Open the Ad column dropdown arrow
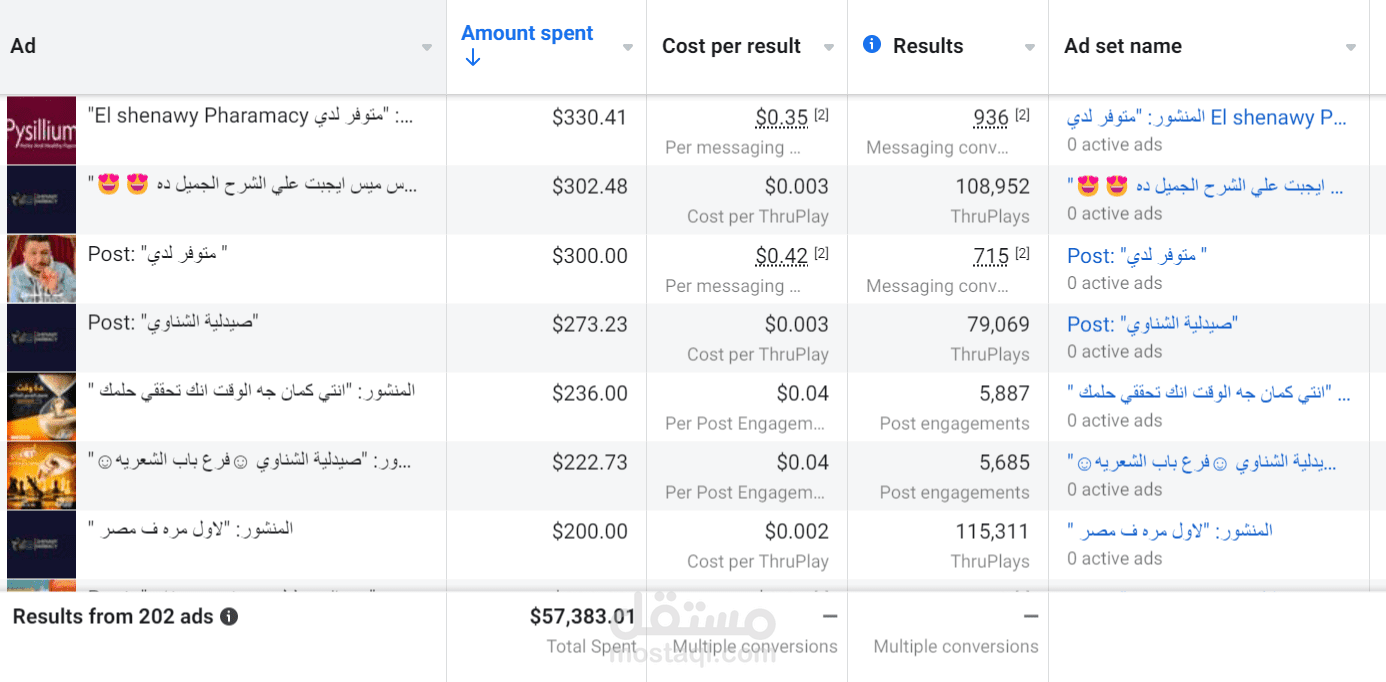This screenshot has height=682, width=1386. pyautogui.click(x=427, y=48)
